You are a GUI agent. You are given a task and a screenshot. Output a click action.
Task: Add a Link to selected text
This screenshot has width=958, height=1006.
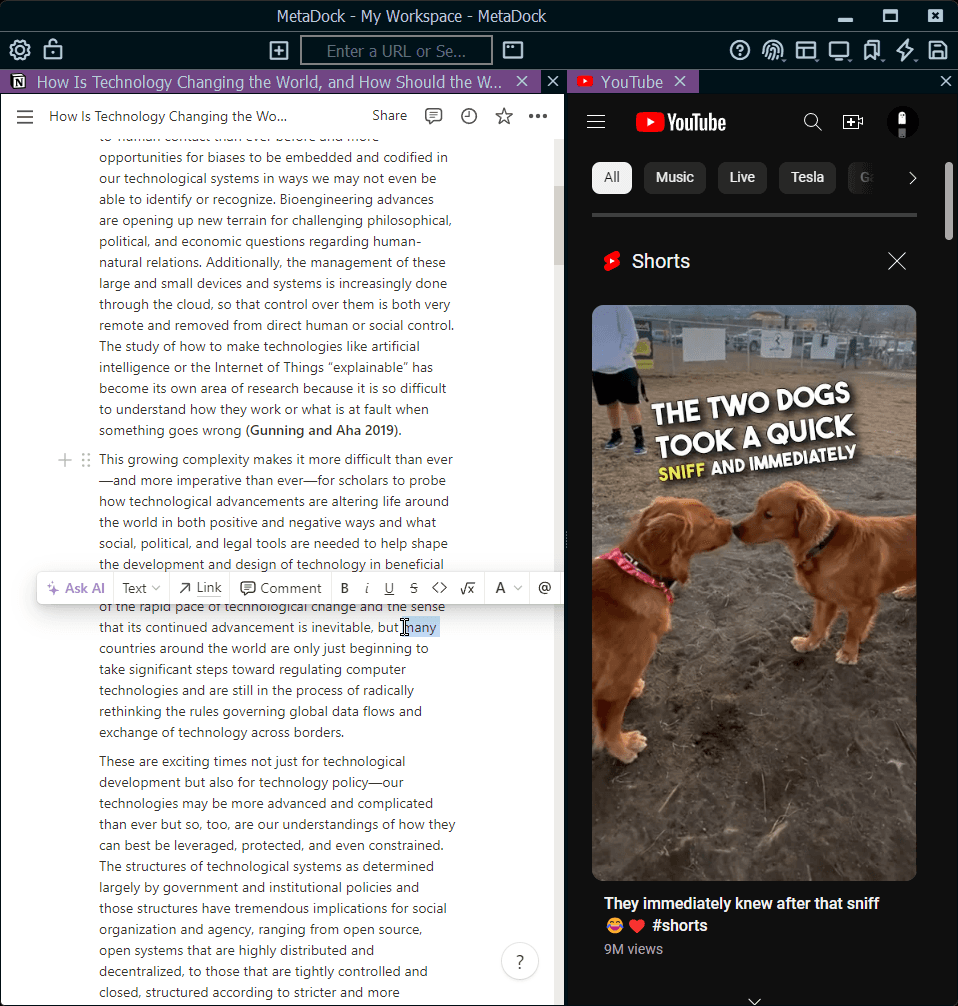[201, 588]
